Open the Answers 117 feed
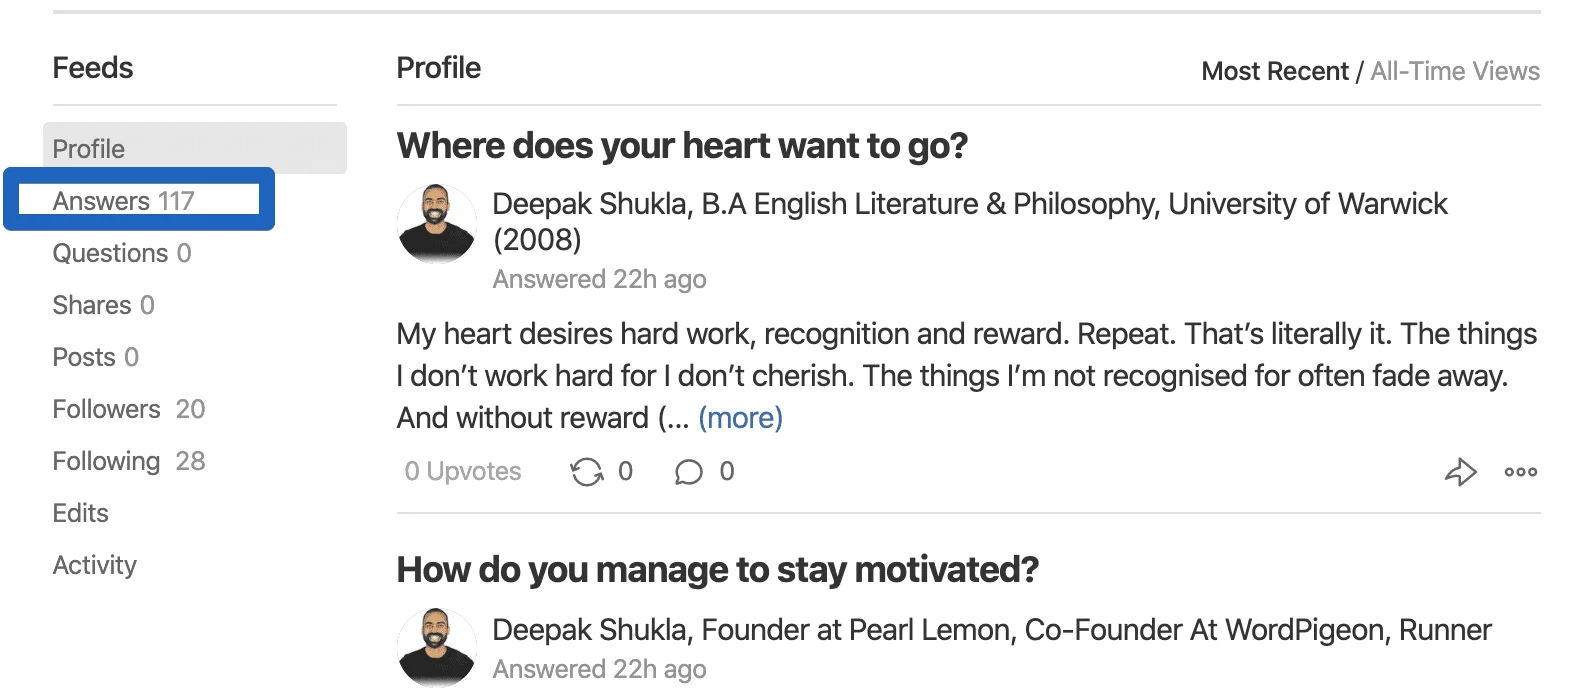Screen dimensions: 1569x700 click(x=123, y=201)
